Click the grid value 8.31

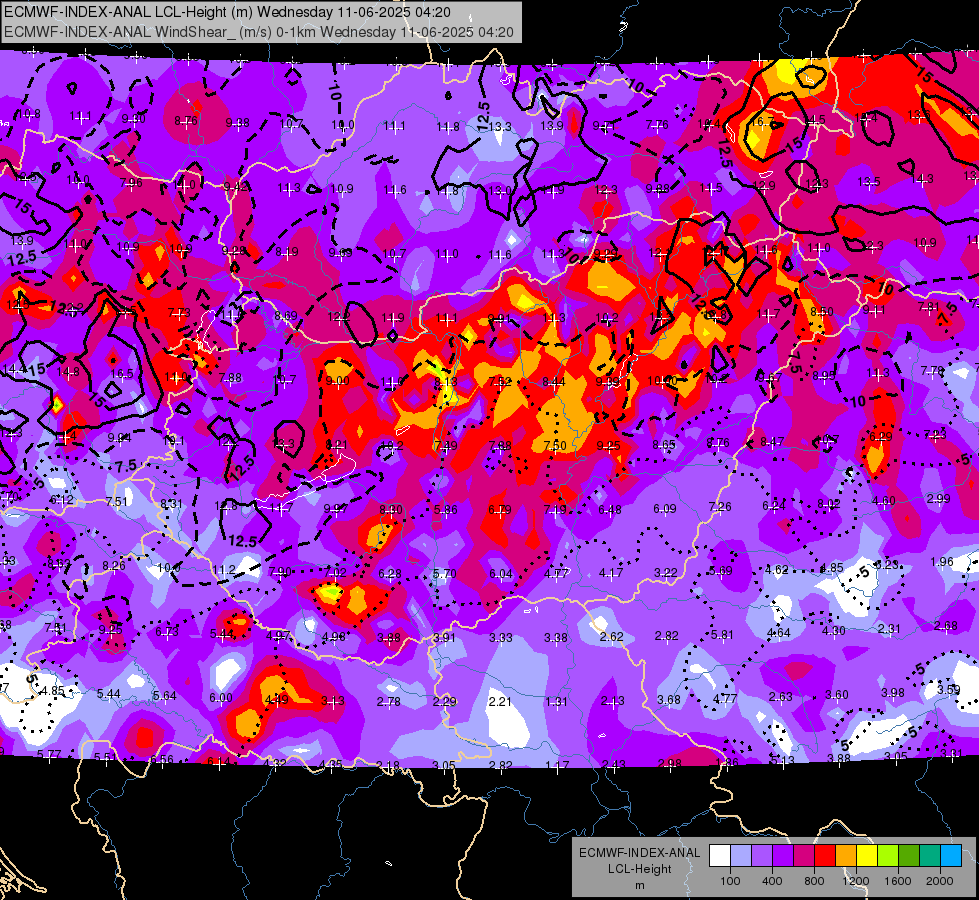point(172,503)
